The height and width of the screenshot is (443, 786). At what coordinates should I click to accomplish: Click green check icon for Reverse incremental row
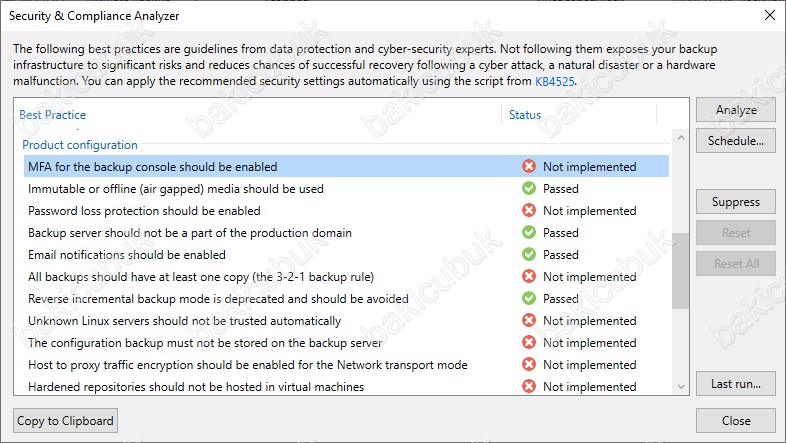(x=528, y=298)
